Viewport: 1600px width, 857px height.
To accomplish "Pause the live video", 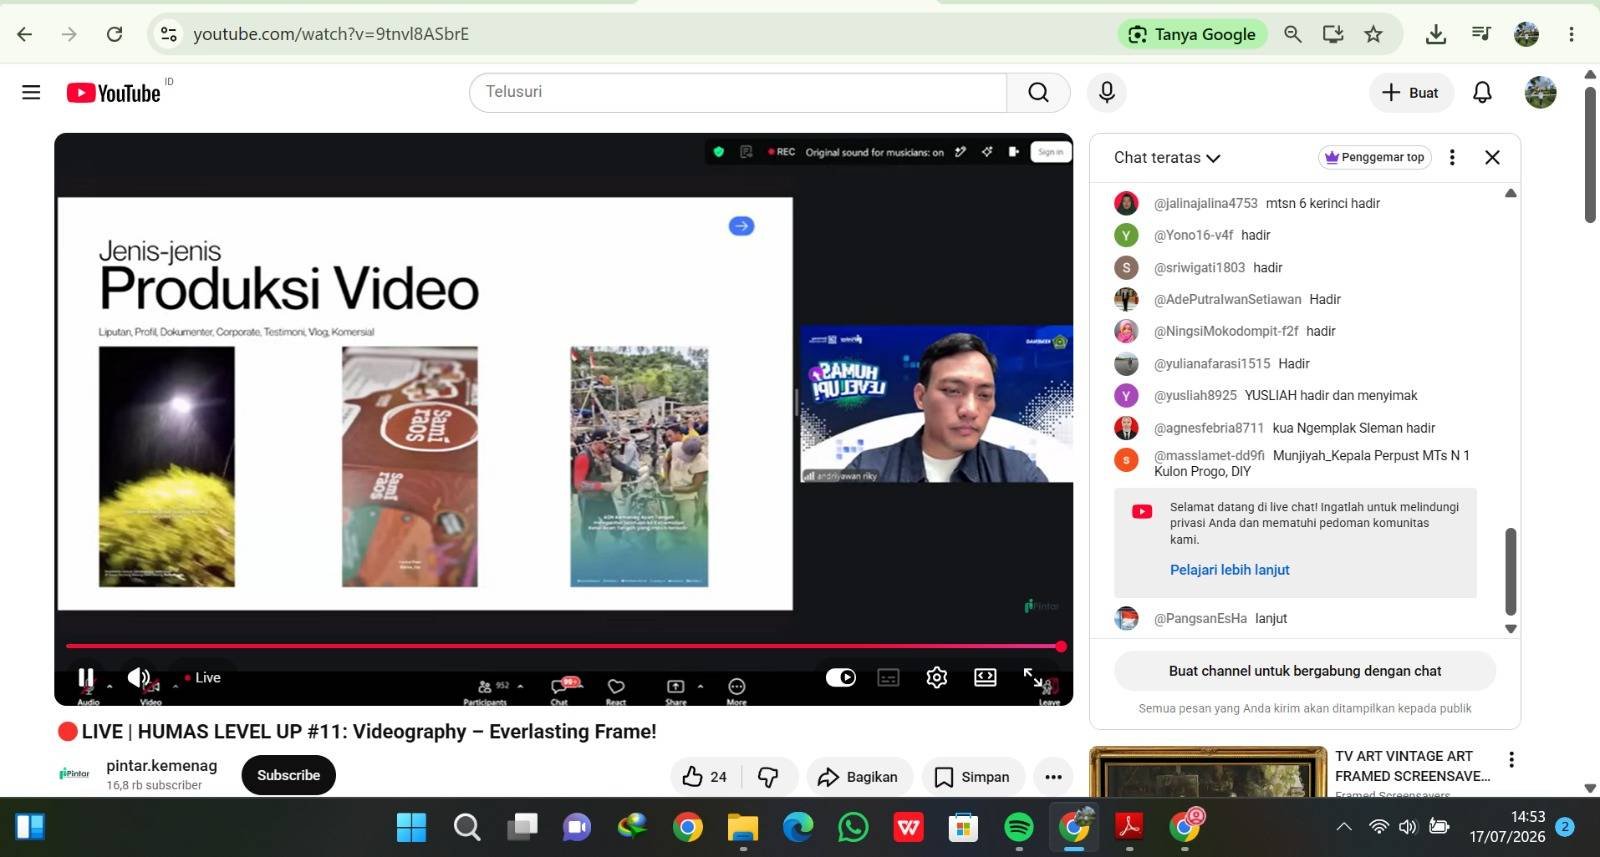I will pyautogui.click(x=86, y=678).
